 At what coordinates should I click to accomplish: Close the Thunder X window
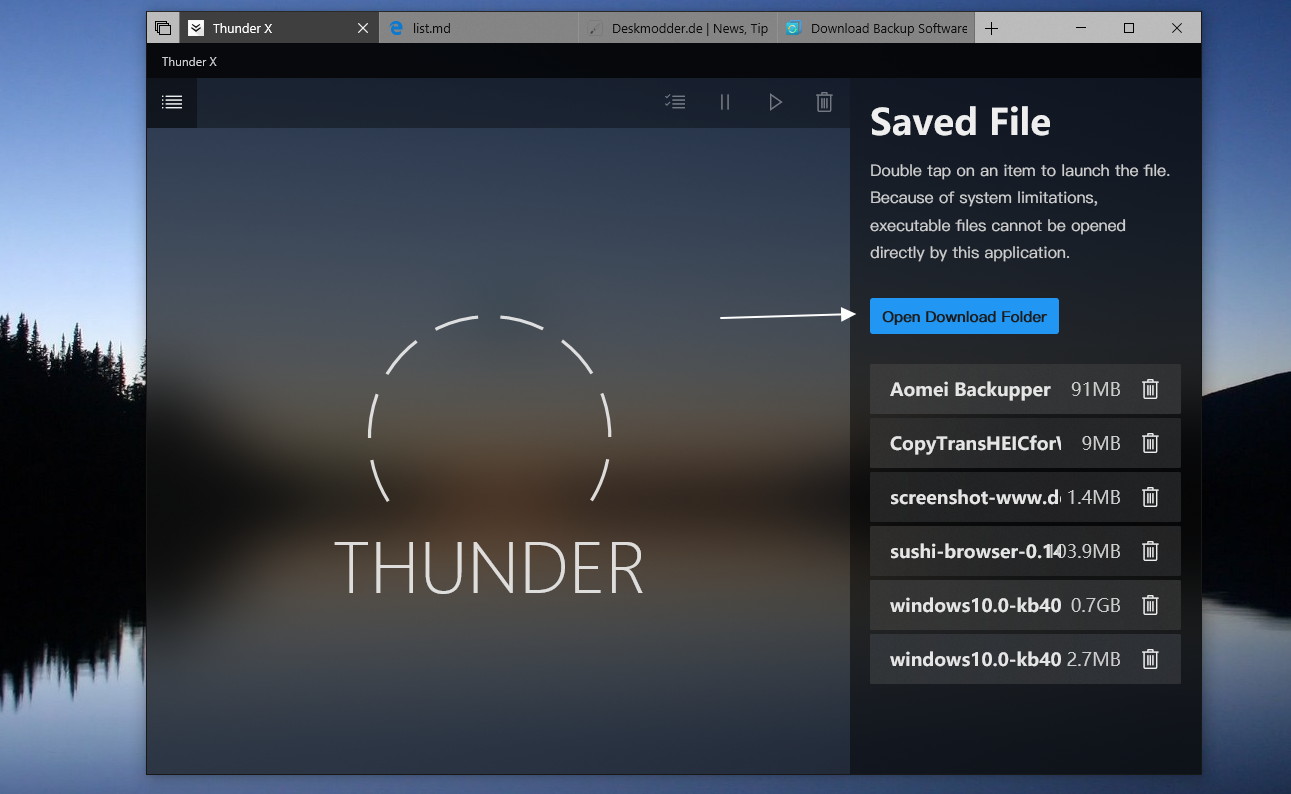tap(1177, 28)
